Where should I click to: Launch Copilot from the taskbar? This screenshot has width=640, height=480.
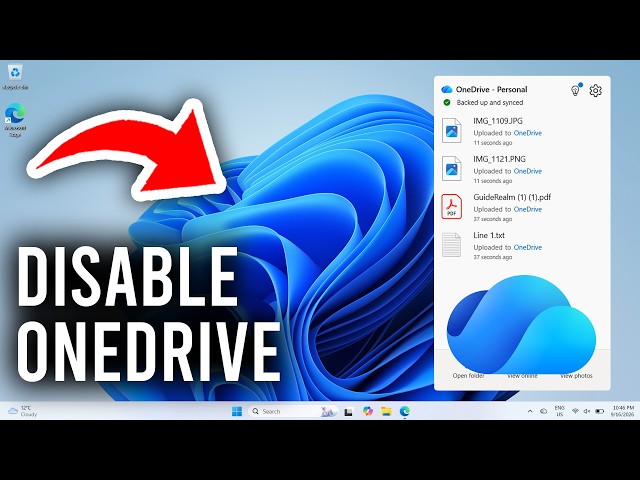368,411
